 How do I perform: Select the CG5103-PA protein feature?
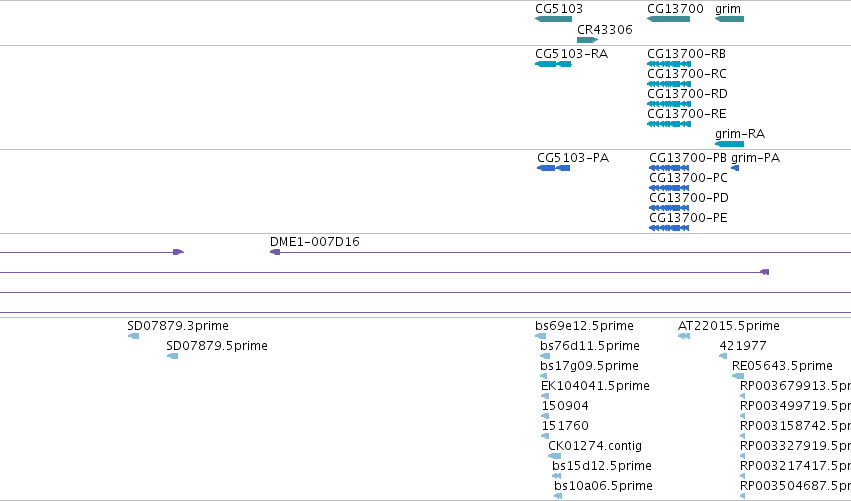pyautogui.click(x=554, y=168)
